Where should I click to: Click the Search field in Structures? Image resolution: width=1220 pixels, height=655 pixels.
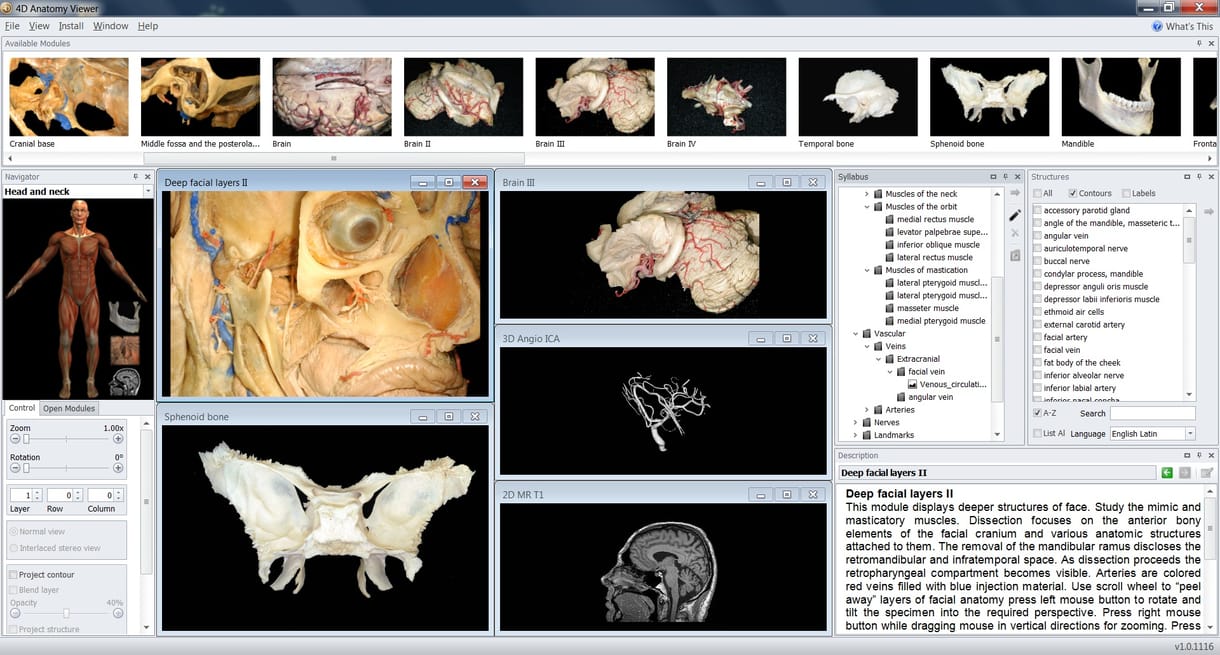(x=1152, y=413)
